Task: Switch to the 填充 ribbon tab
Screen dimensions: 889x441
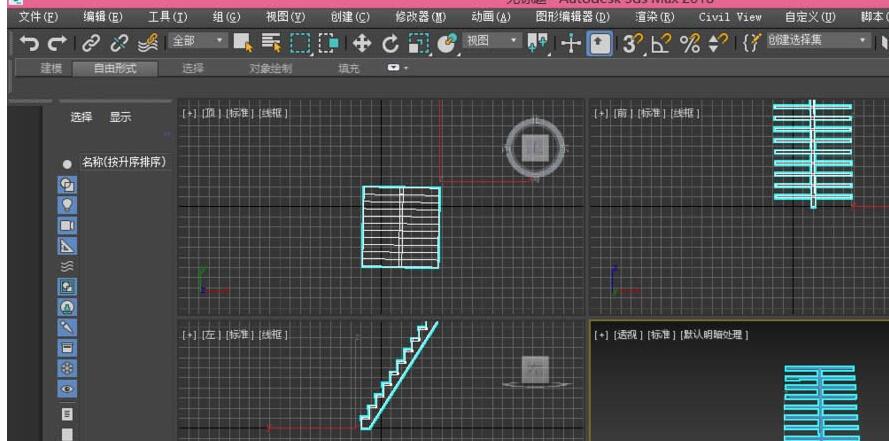Action: click(348, 69)
